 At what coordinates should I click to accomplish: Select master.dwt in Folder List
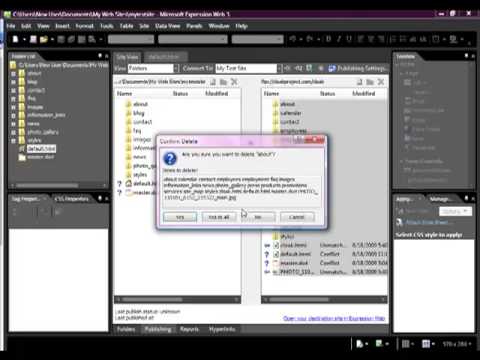pos(41,157)
